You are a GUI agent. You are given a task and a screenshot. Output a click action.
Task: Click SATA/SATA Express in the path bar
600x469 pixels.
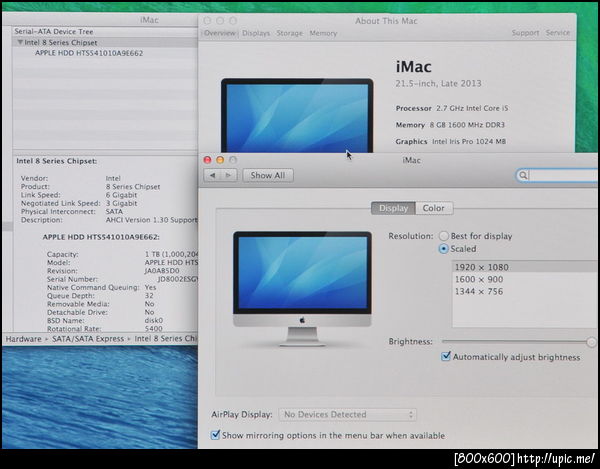[x=88, y=339]
